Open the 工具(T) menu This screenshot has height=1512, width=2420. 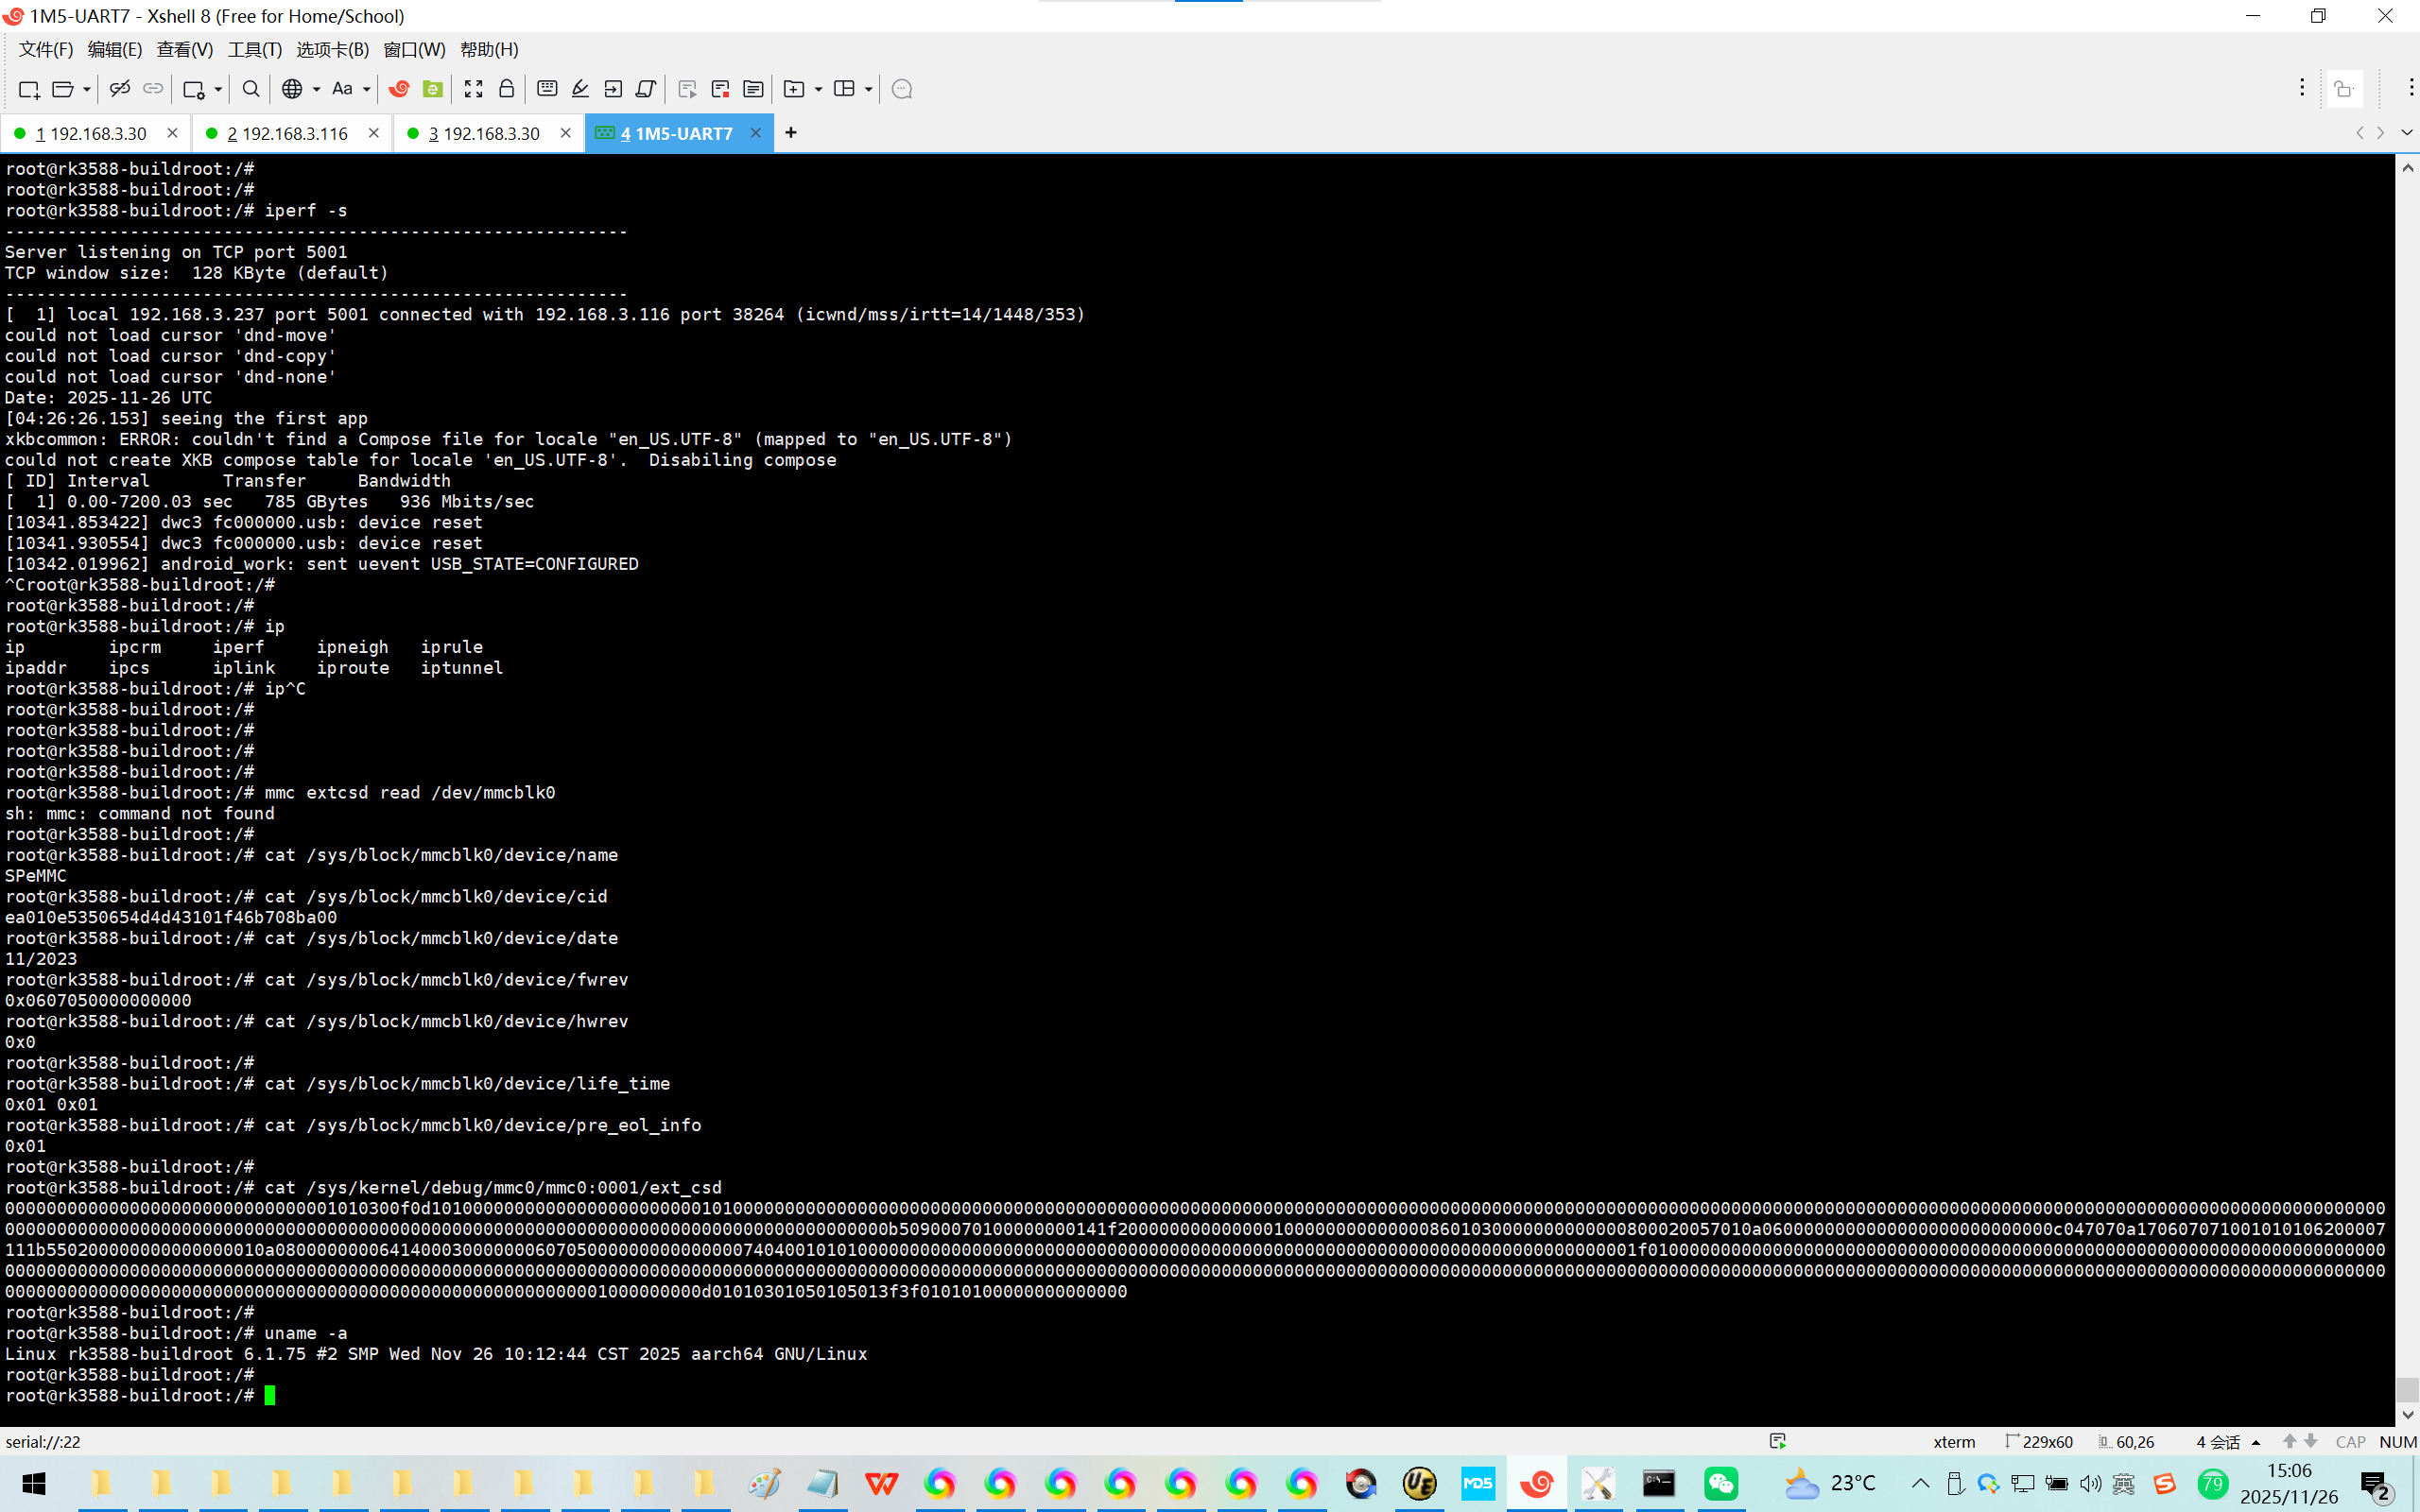[x=254, y=49]
